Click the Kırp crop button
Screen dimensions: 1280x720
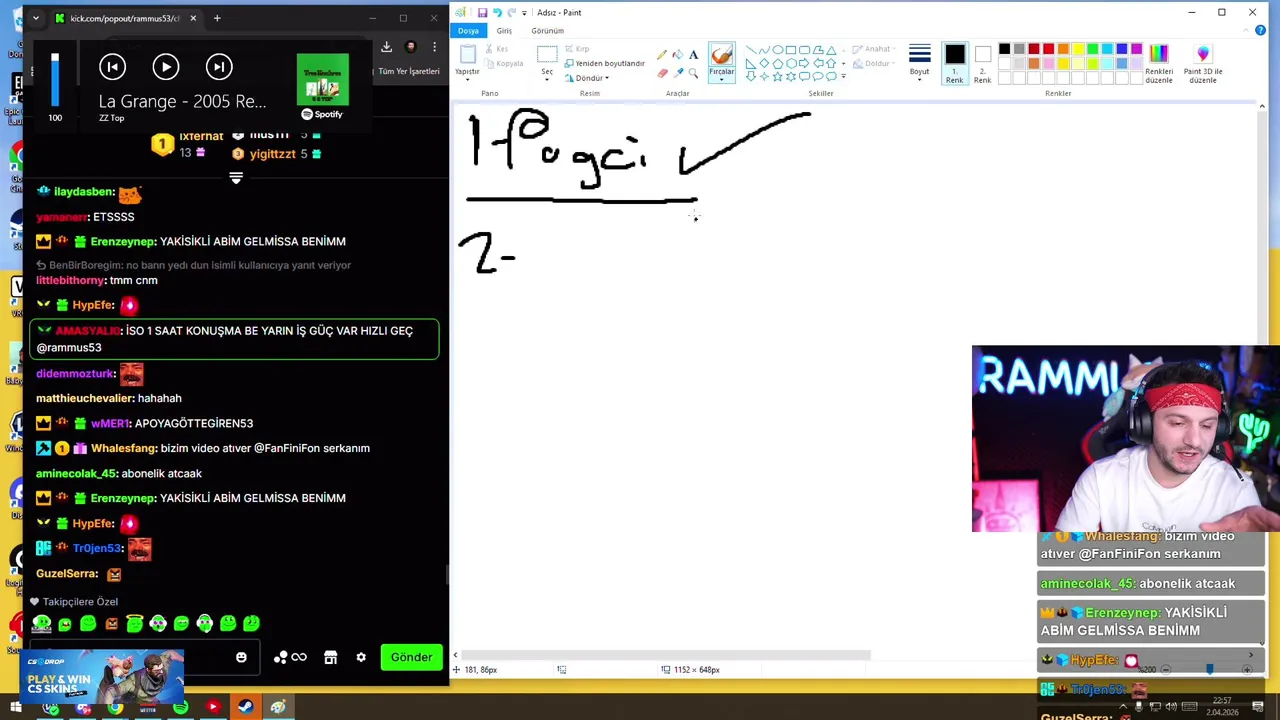click(x=575, y=49)
